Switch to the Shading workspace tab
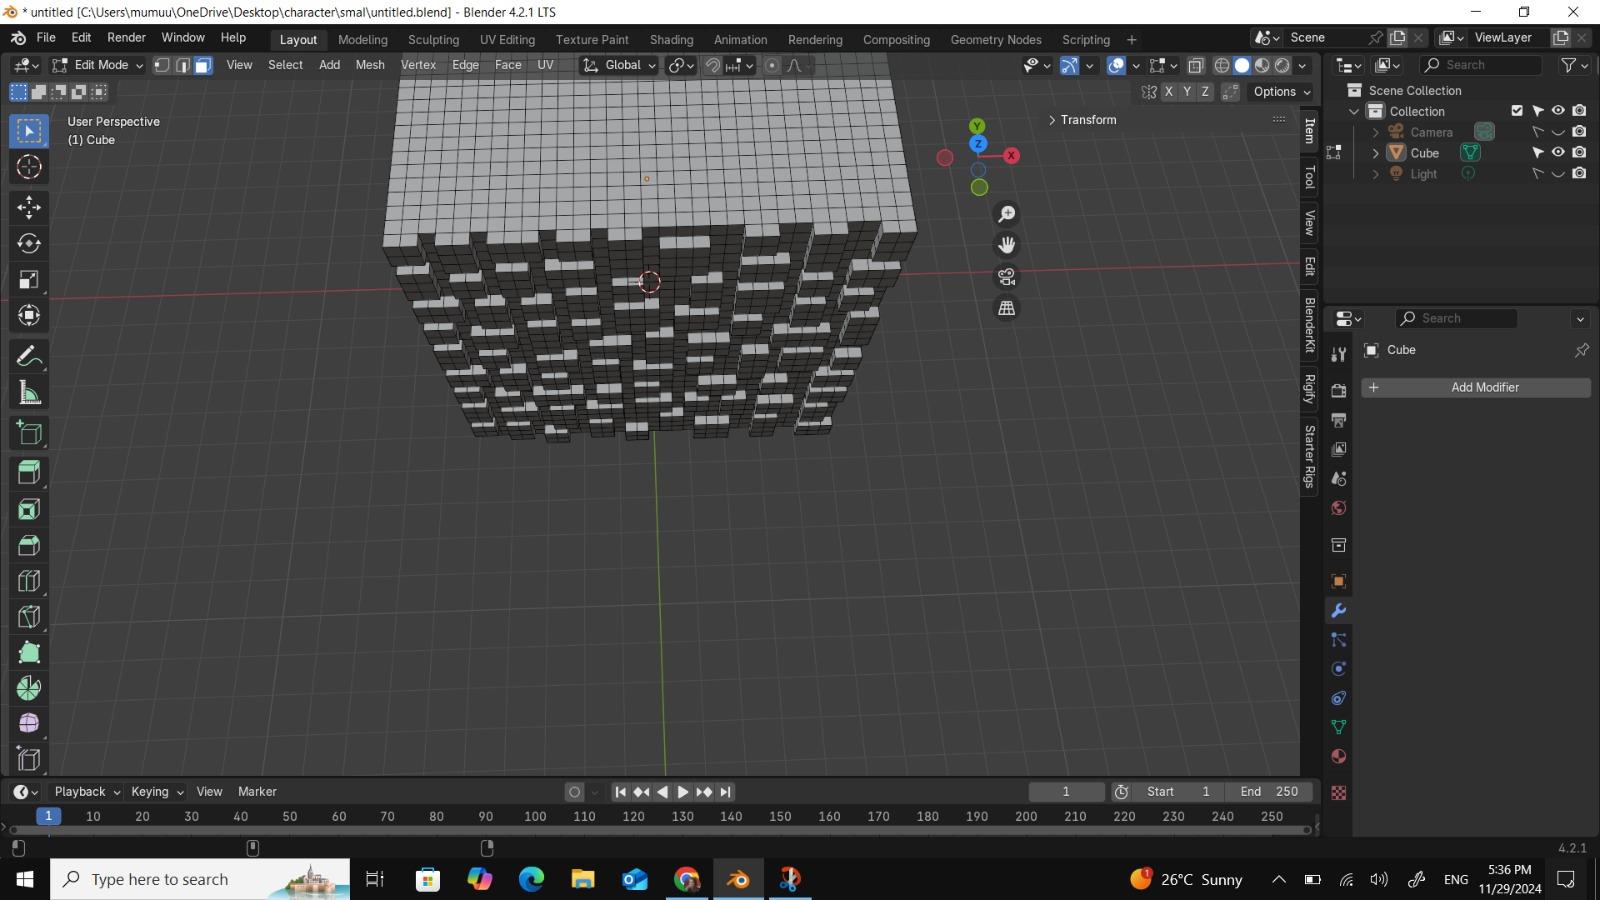 pyautogui.click(x=671, y=40)
